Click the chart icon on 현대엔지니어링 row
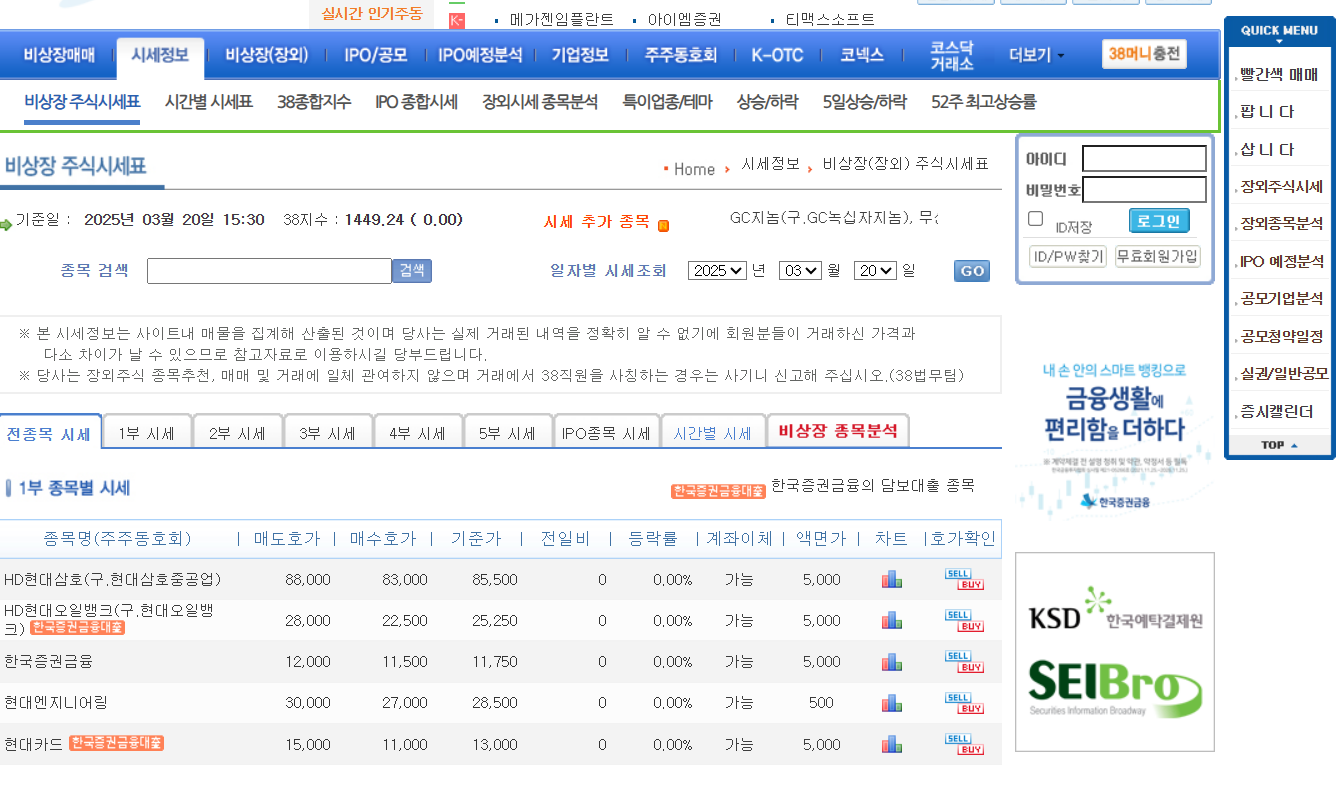This screenshot has width=1342, height=788. tap(891, 702)
